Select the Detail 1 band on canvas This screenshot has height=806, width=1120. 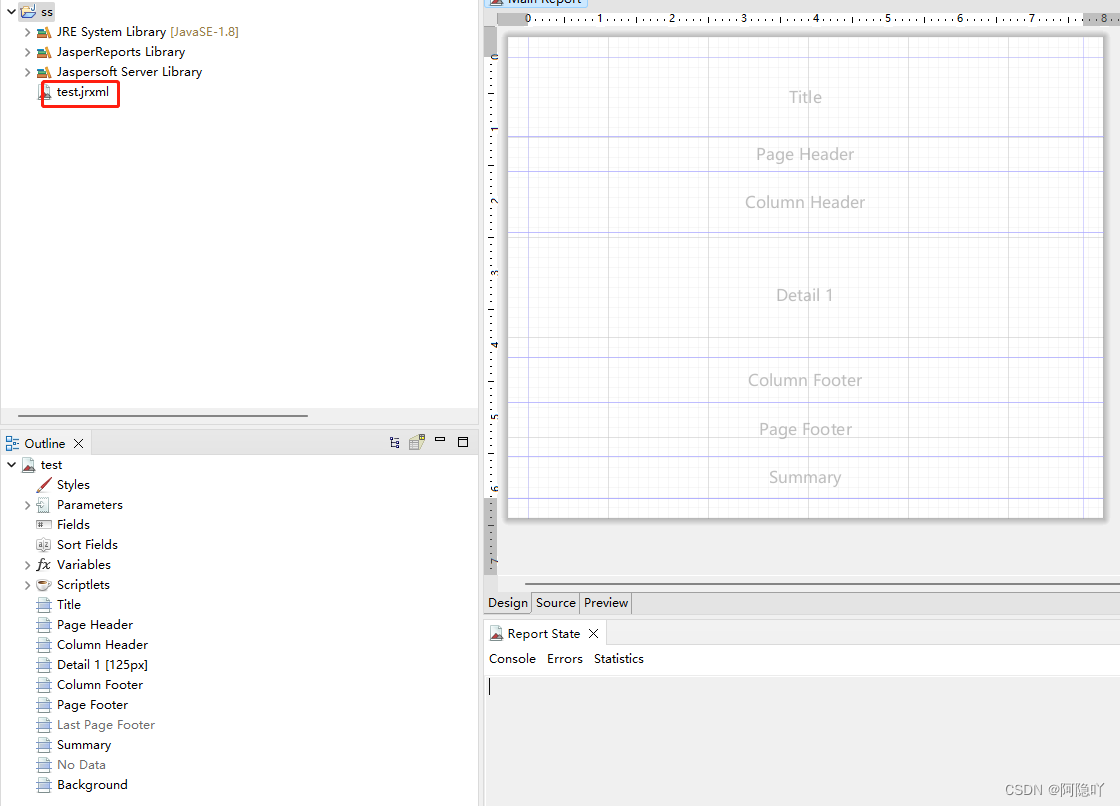pyautogui.click(x=805, y=295)
